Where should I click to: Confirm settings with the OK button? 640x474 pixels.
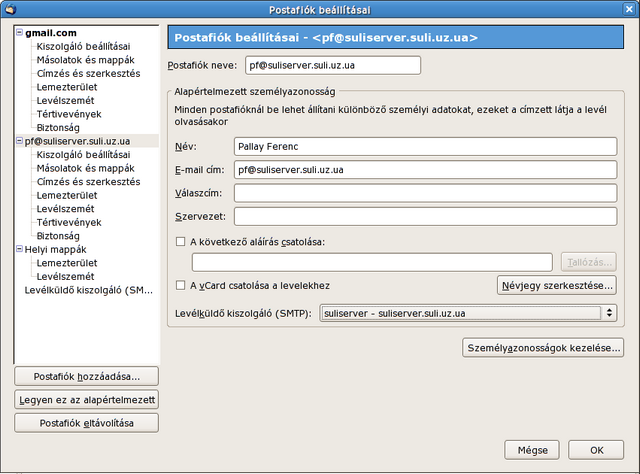pyautogui.click(x=597, y=449)
